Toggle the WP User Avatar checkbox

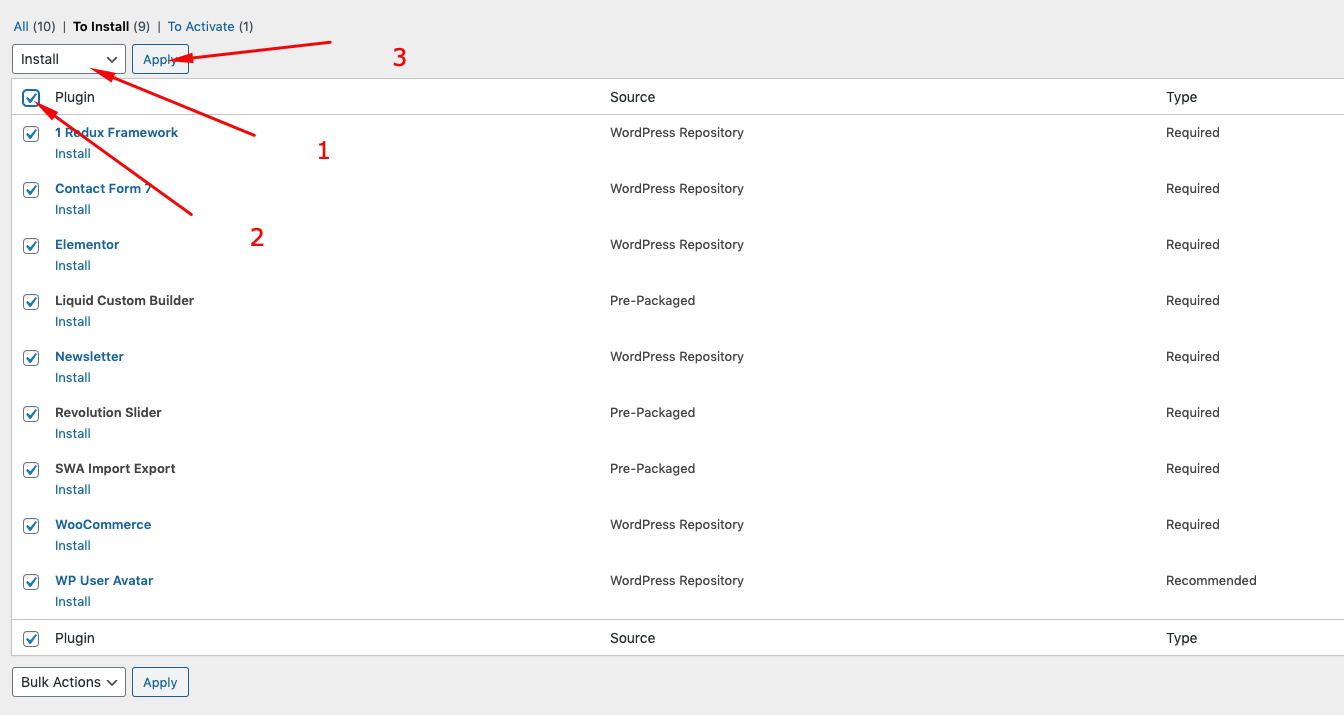(31, 582)
